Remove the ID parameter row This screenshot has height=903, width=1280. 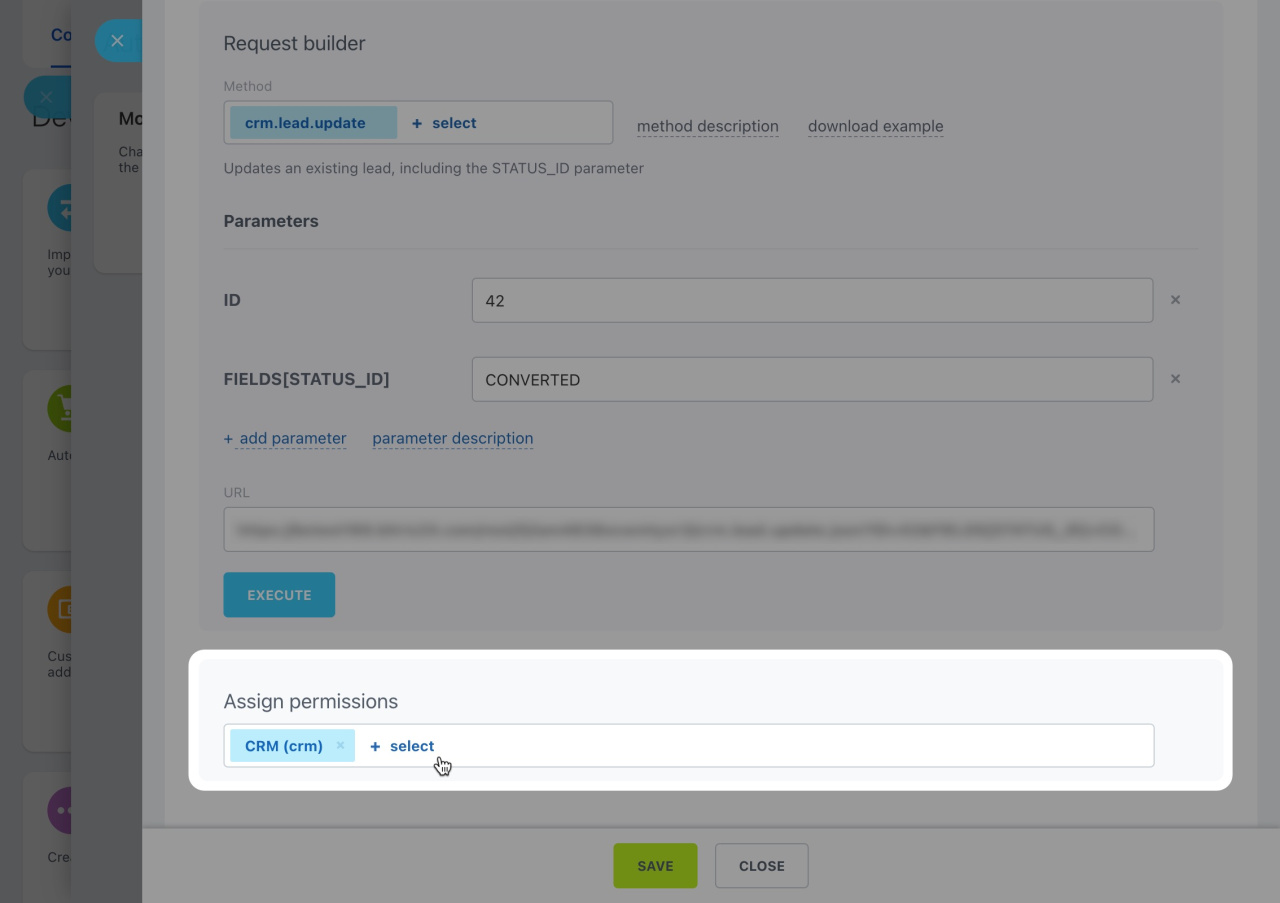pos(1175,300)
